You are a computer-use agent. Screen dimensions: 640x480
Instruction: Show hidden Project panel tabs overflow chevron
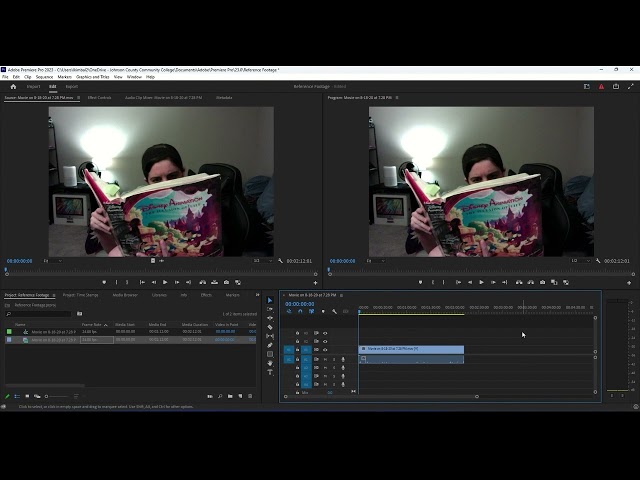258,295
